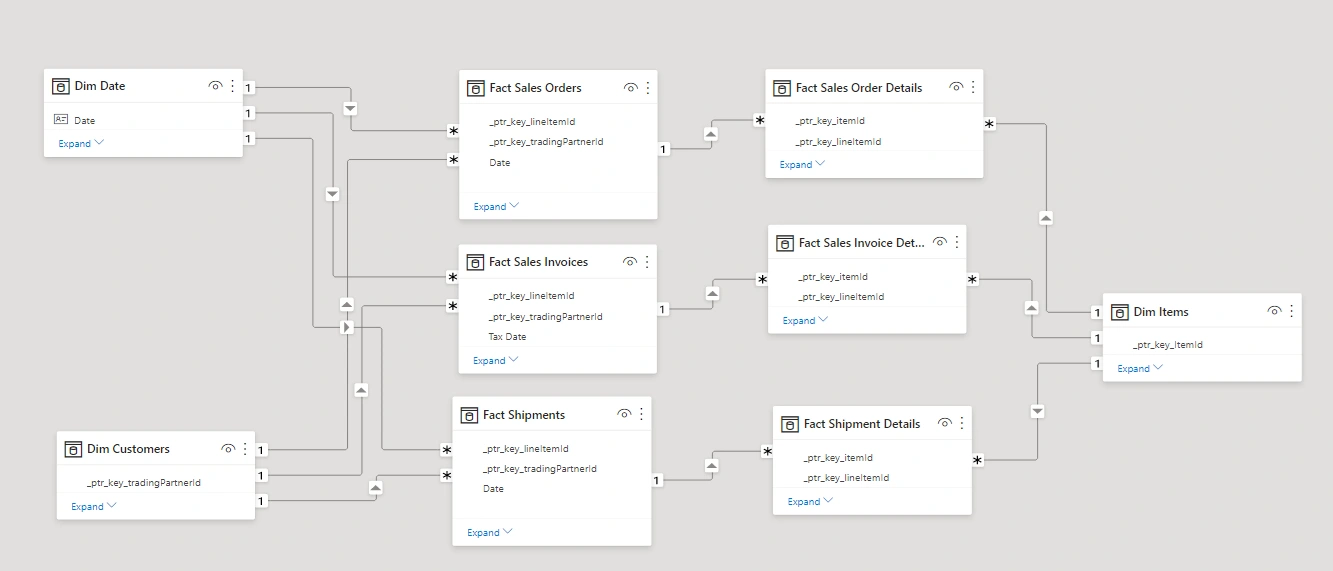Click the Fact Shipments table header
The image size is (1333, 571).
524,414
